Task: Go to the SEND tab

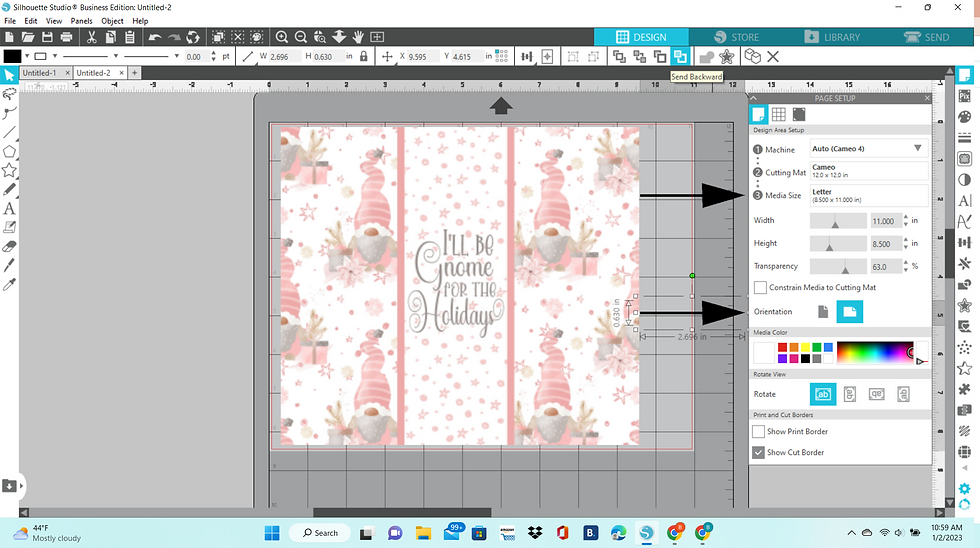Action: [x=927, y=37]
